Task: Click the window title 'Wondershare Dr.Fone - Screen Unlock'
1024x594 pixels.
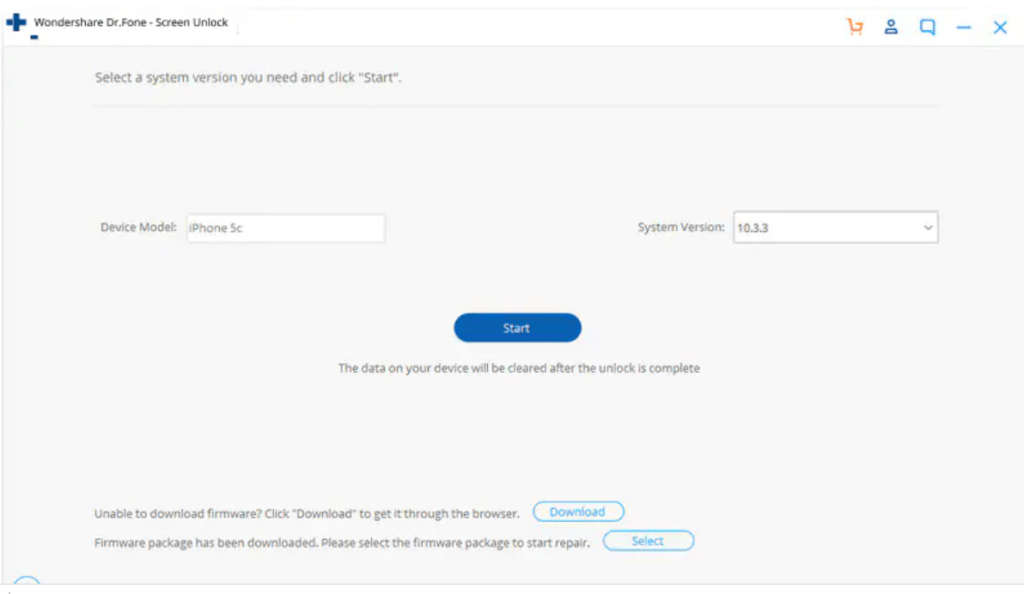Action: (x=131, y=22)
